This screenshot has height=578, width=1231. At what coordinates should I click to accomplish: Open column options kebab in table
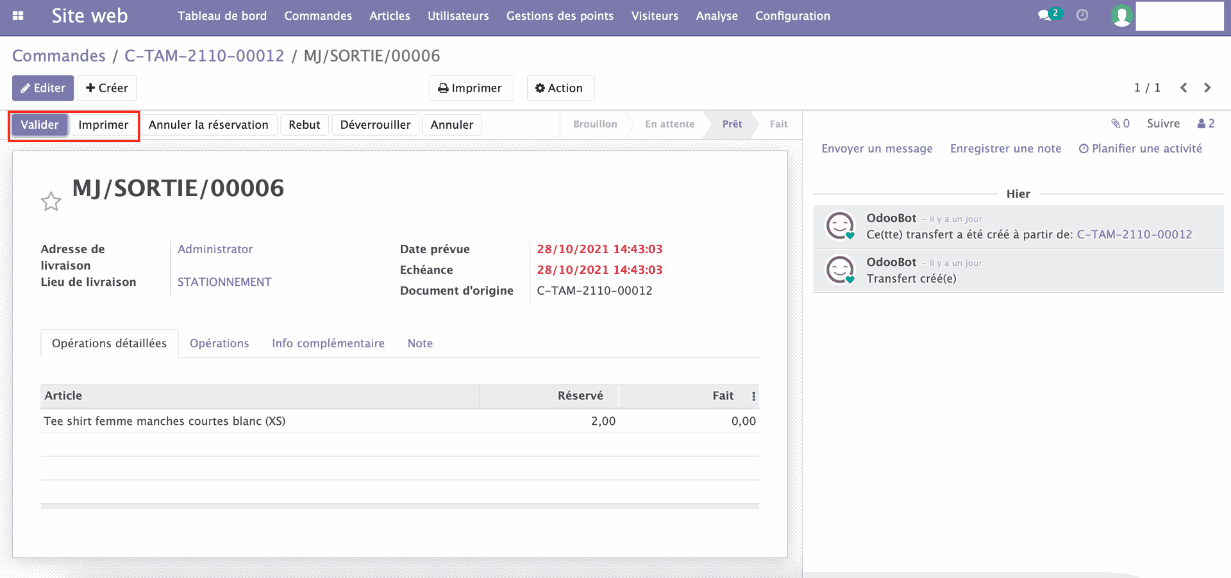tap(754, 396)
